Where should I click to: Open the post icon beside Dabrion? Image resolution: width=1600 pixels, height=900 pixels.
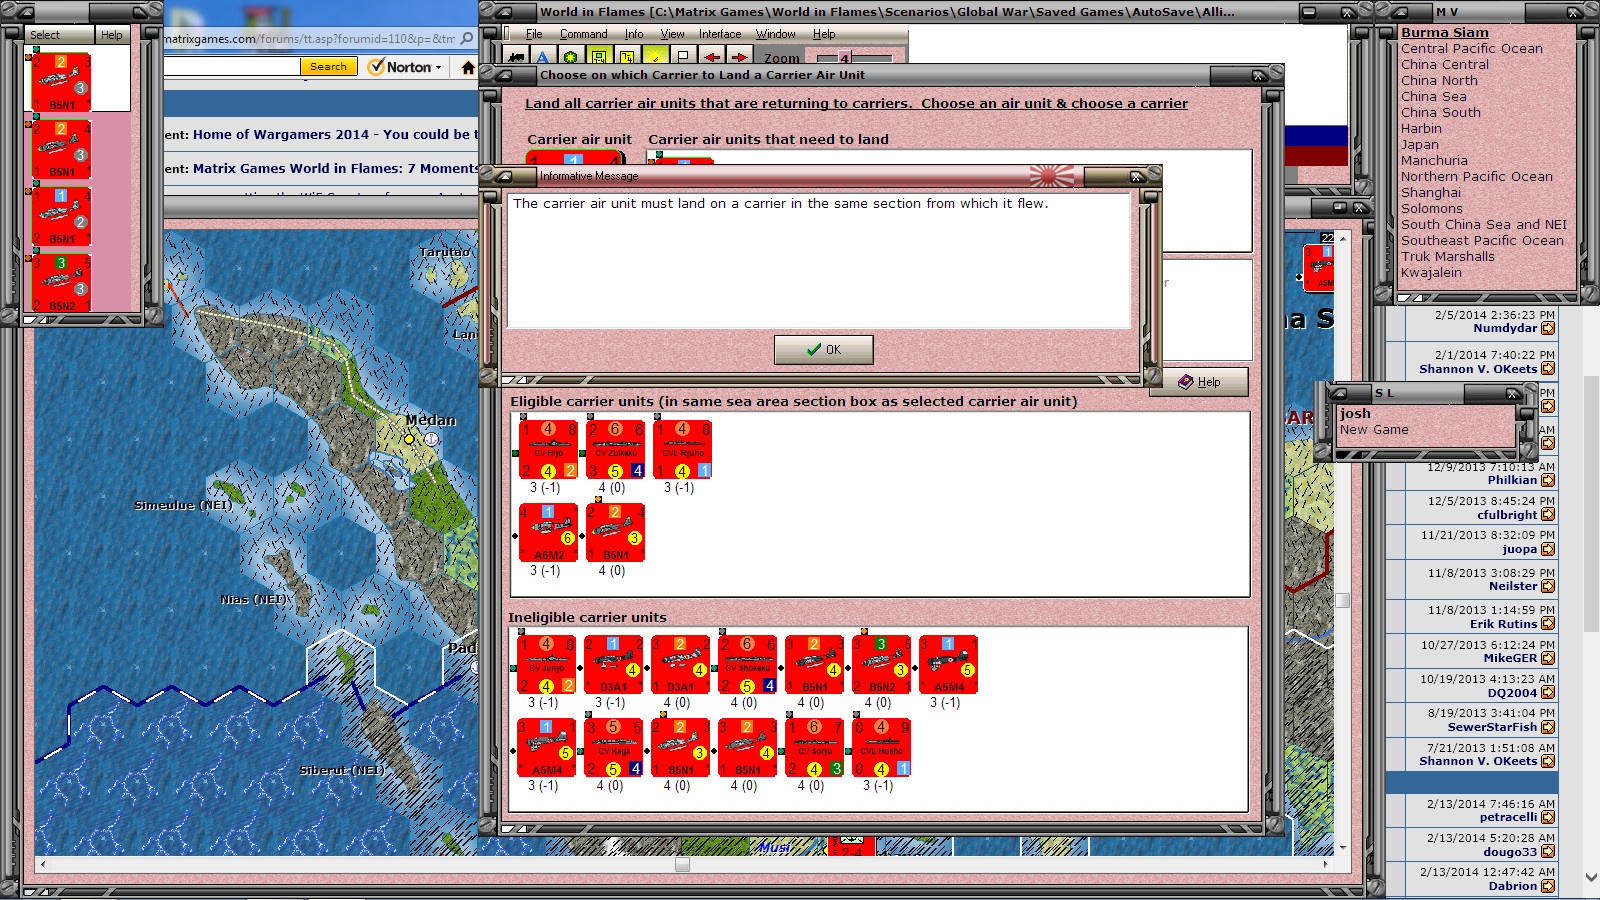pyautogui.click(x=1548, y=886)
